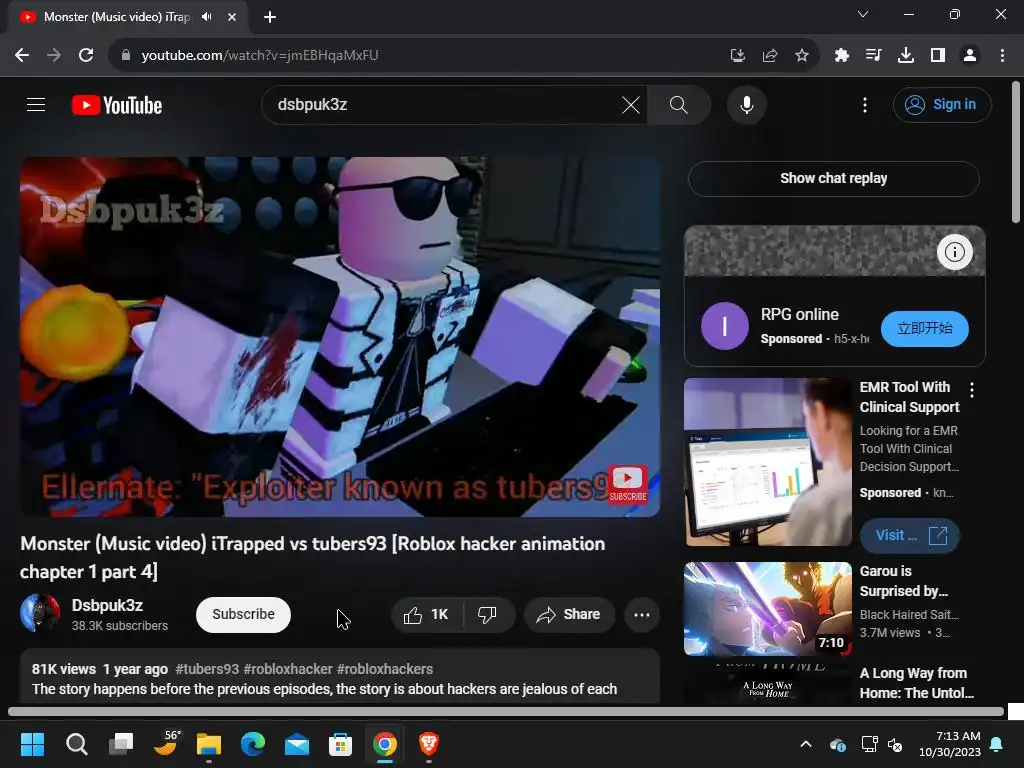Open the #tubers93 hashtag
This screenshot has width=1024, height=768.
(x=207, y=669)
